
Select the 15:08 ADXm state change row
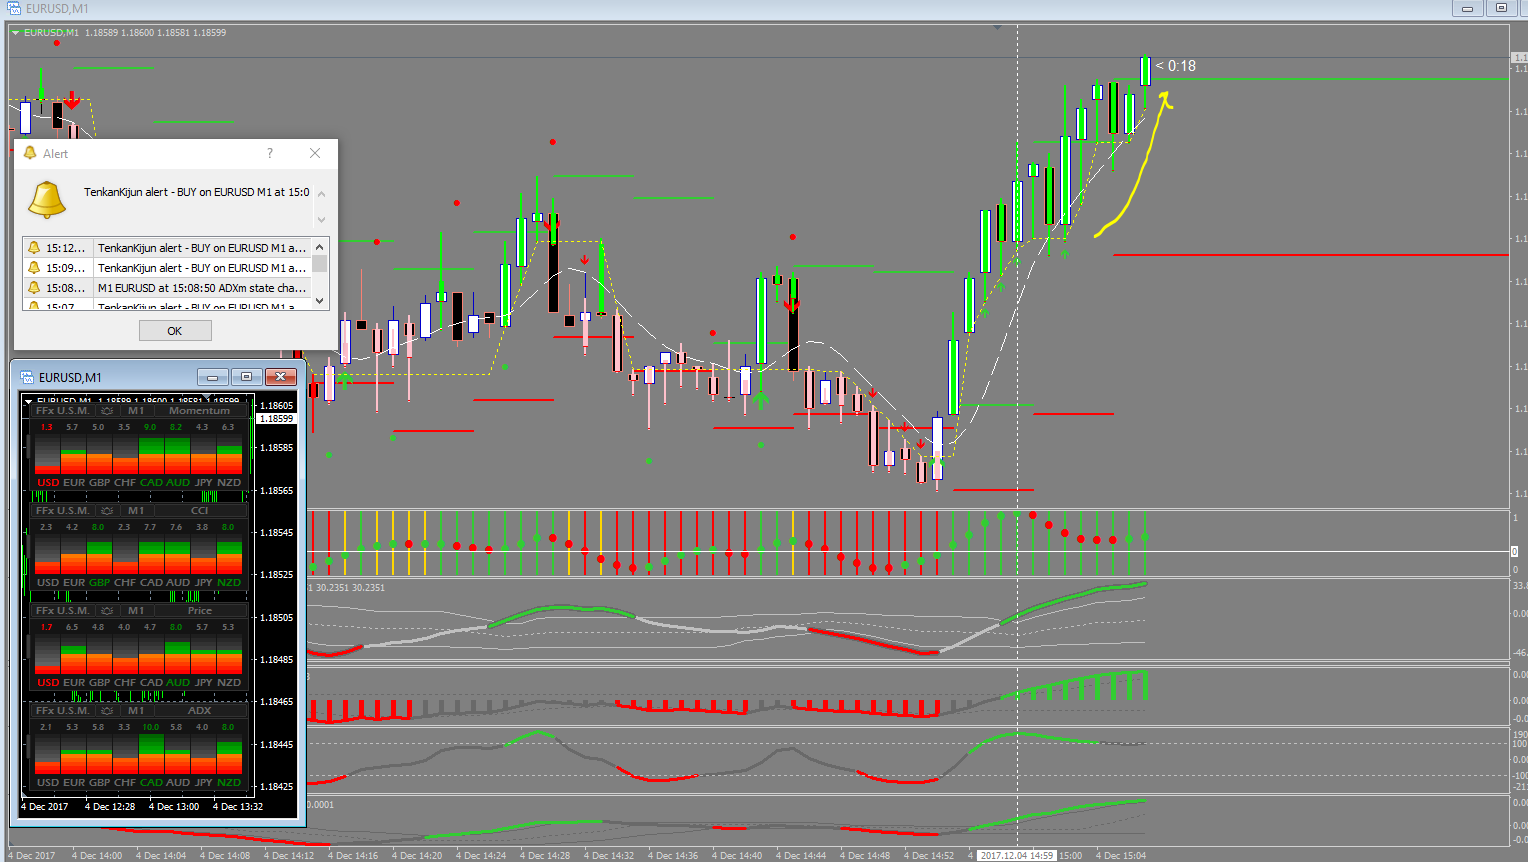(167, 288)
